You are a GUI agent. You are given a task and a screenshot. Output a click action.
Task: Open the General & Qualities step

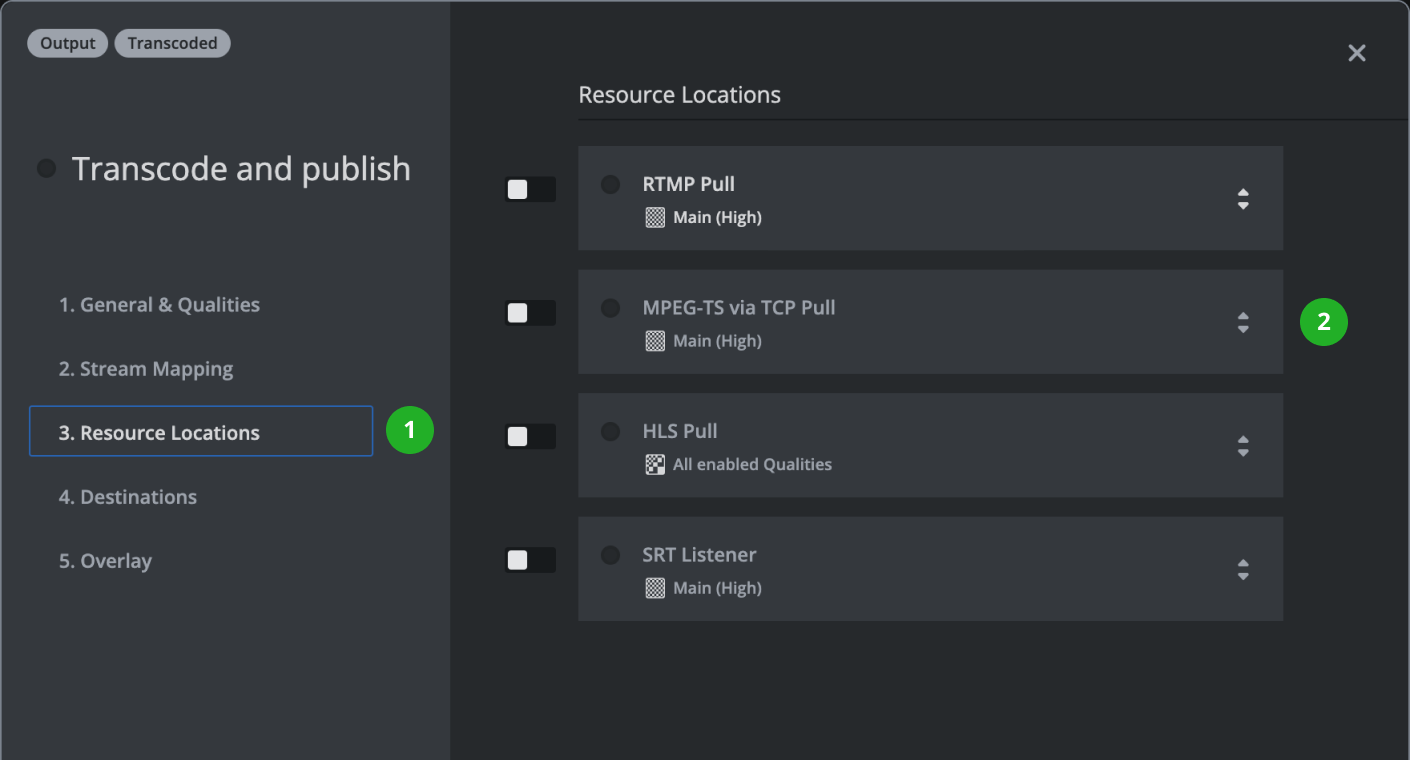(x=159, y=305)
